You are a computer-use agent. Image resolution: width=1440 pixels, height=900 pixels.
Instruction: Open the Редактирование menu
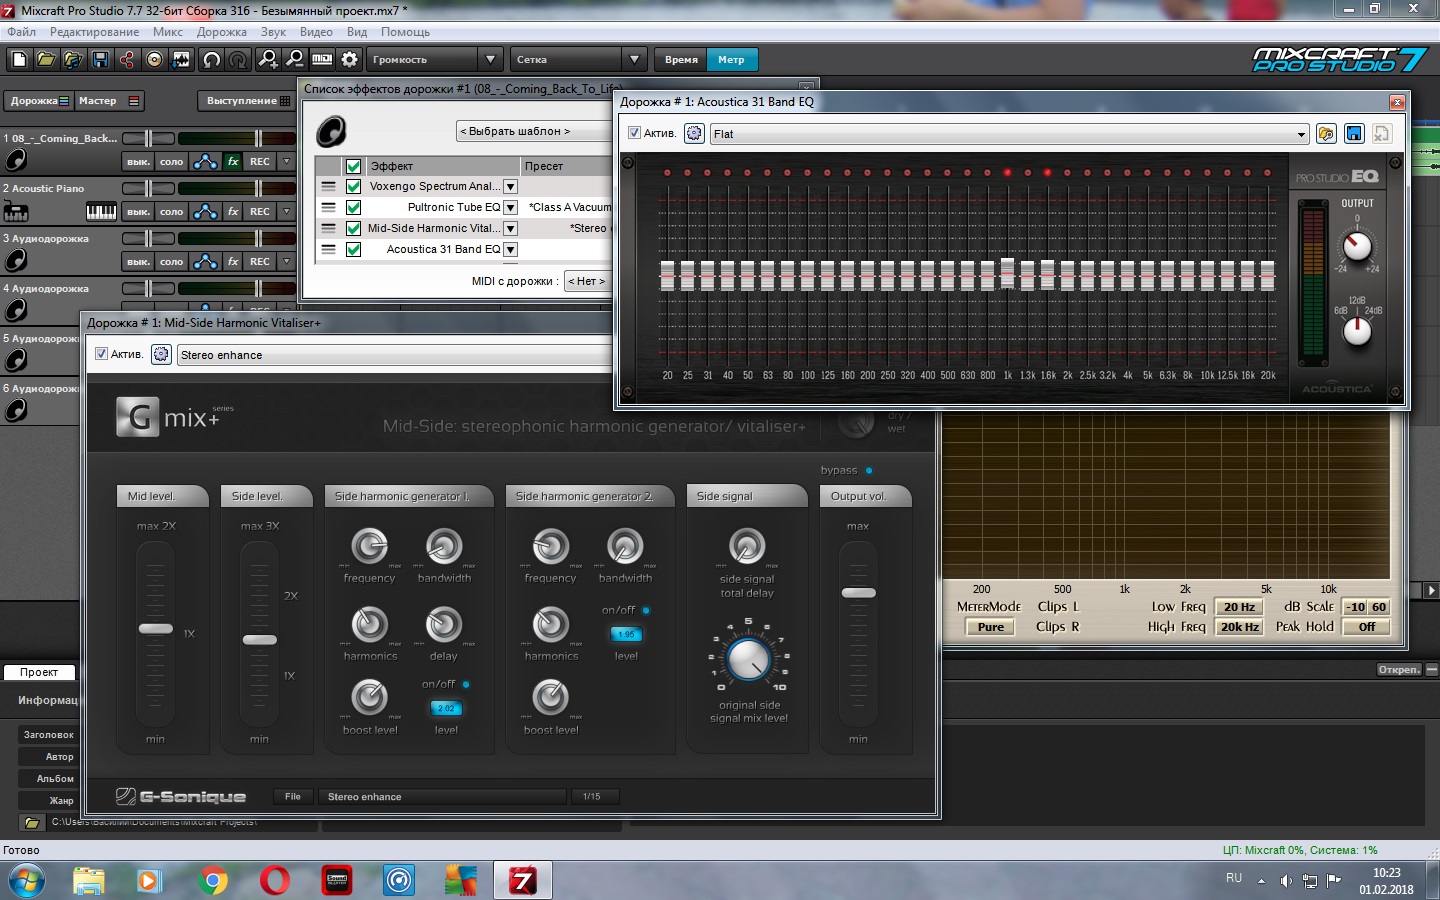[95, 32]
